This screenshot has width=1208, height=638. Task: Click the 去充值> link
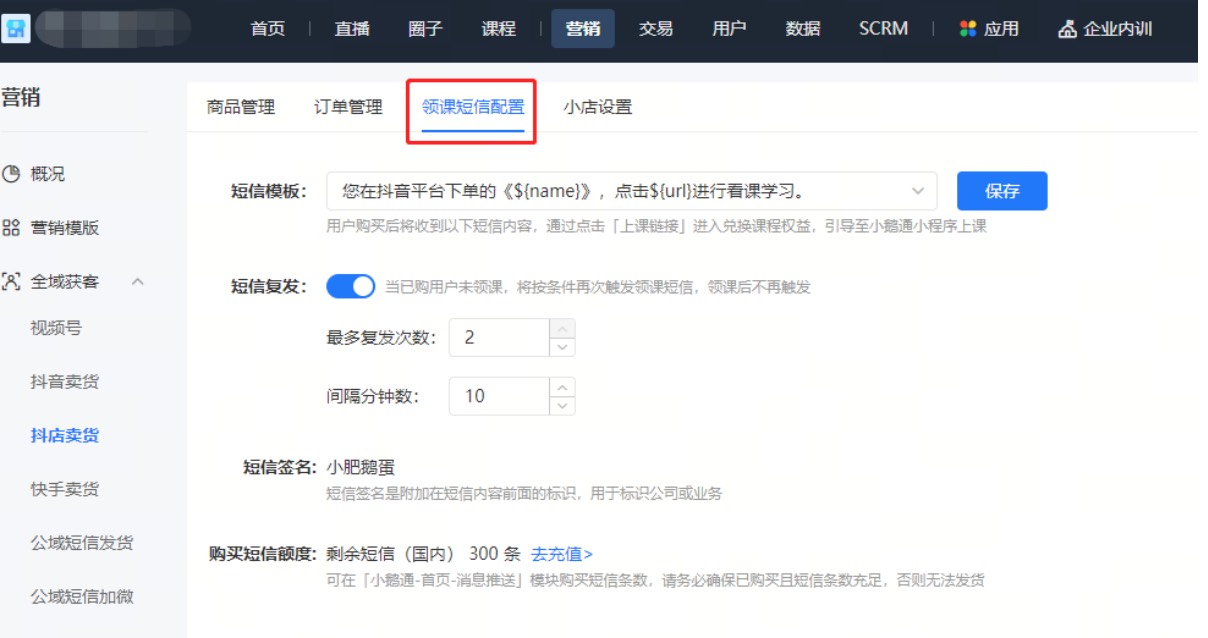(562, 554)
